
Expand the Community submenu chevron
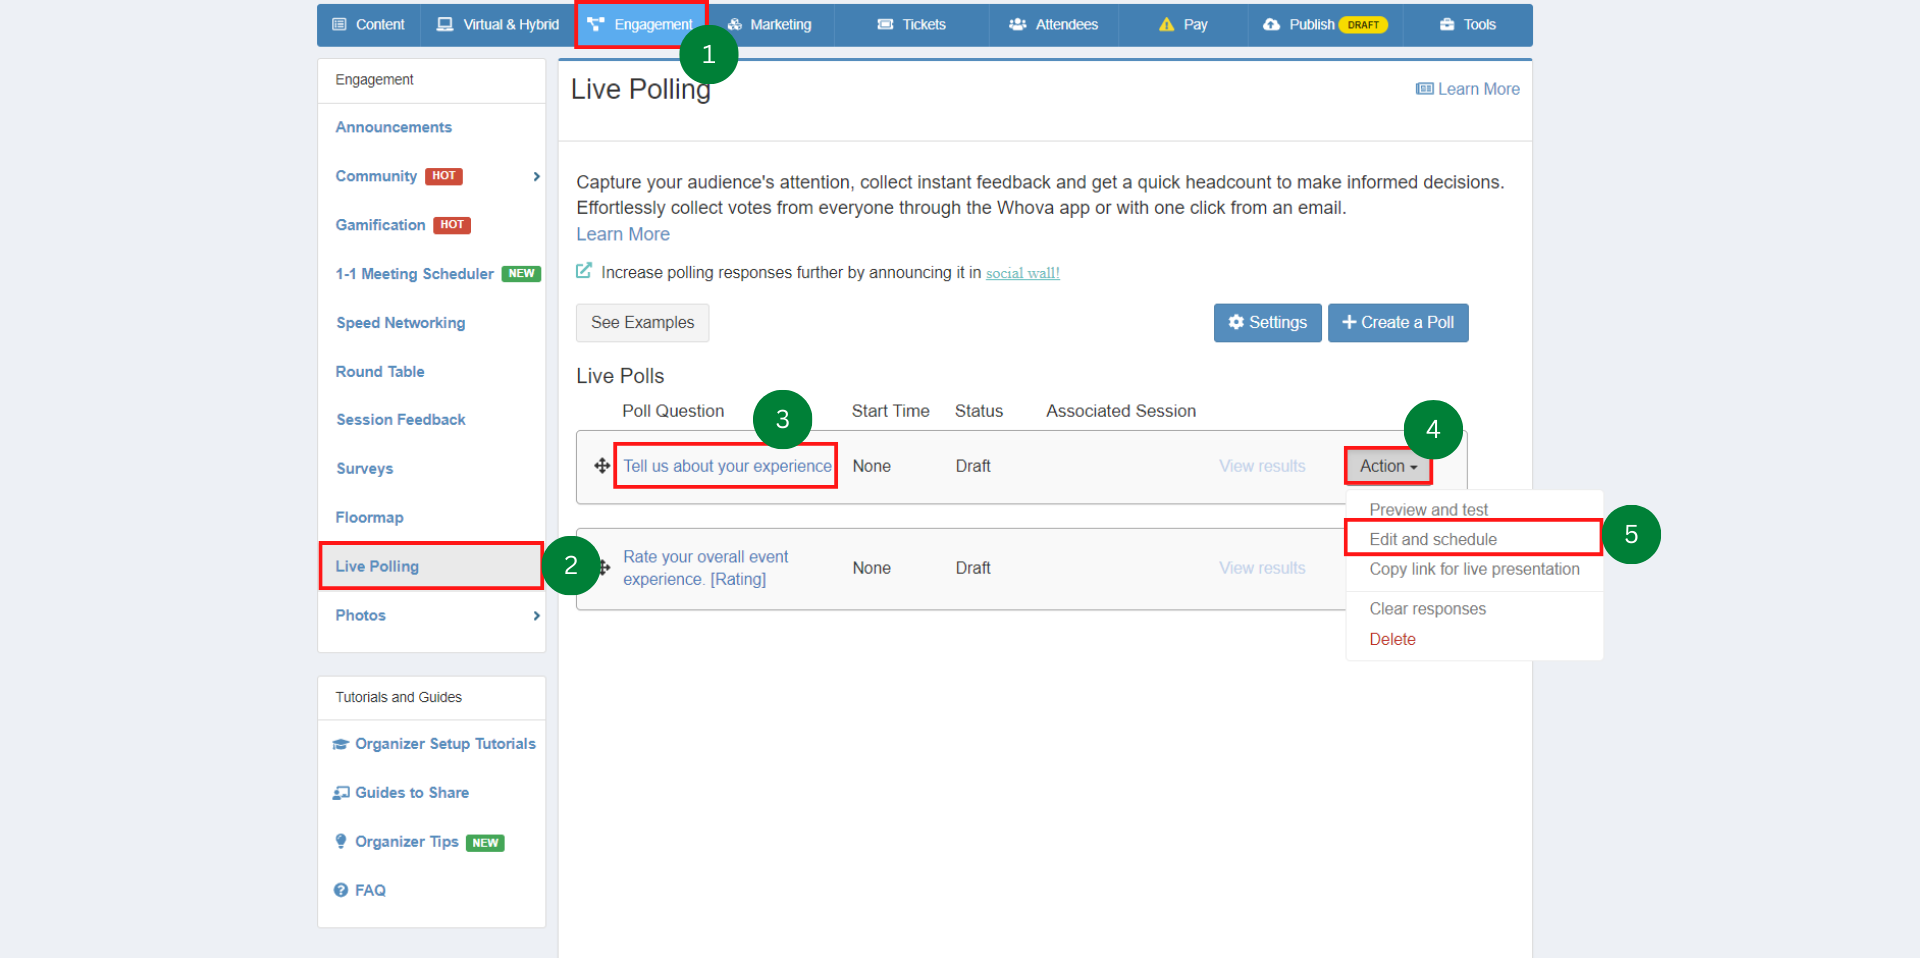coord(536,177)
